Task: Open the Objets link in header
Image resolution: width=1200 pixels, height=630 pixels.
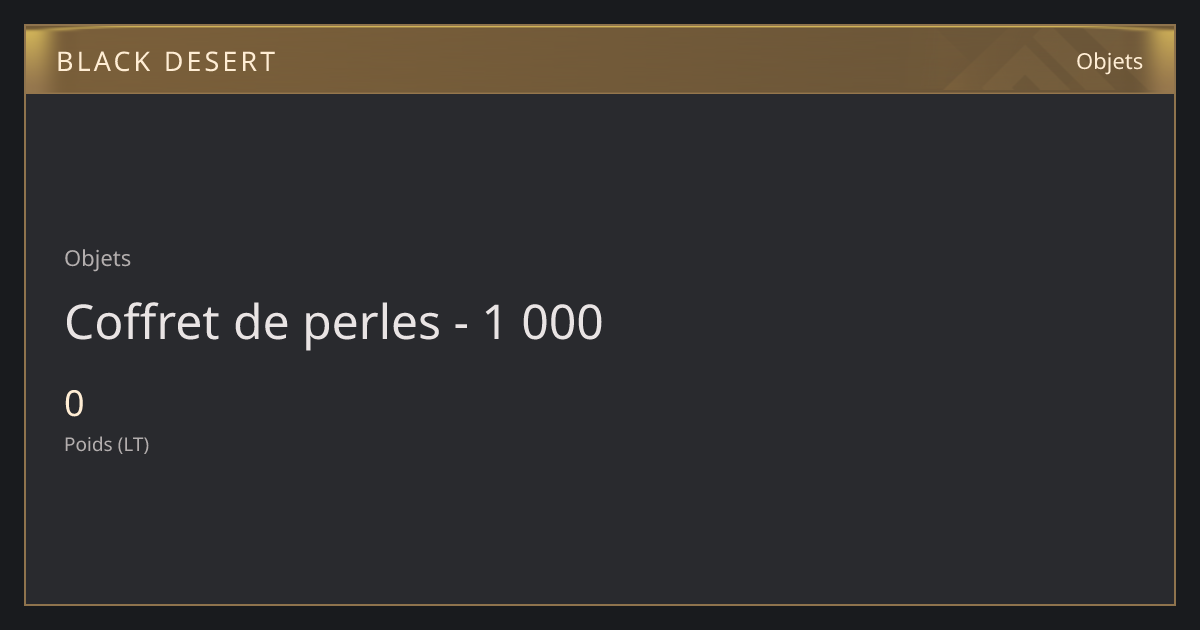Action: pyautogui.click(x=1109, y=61)
